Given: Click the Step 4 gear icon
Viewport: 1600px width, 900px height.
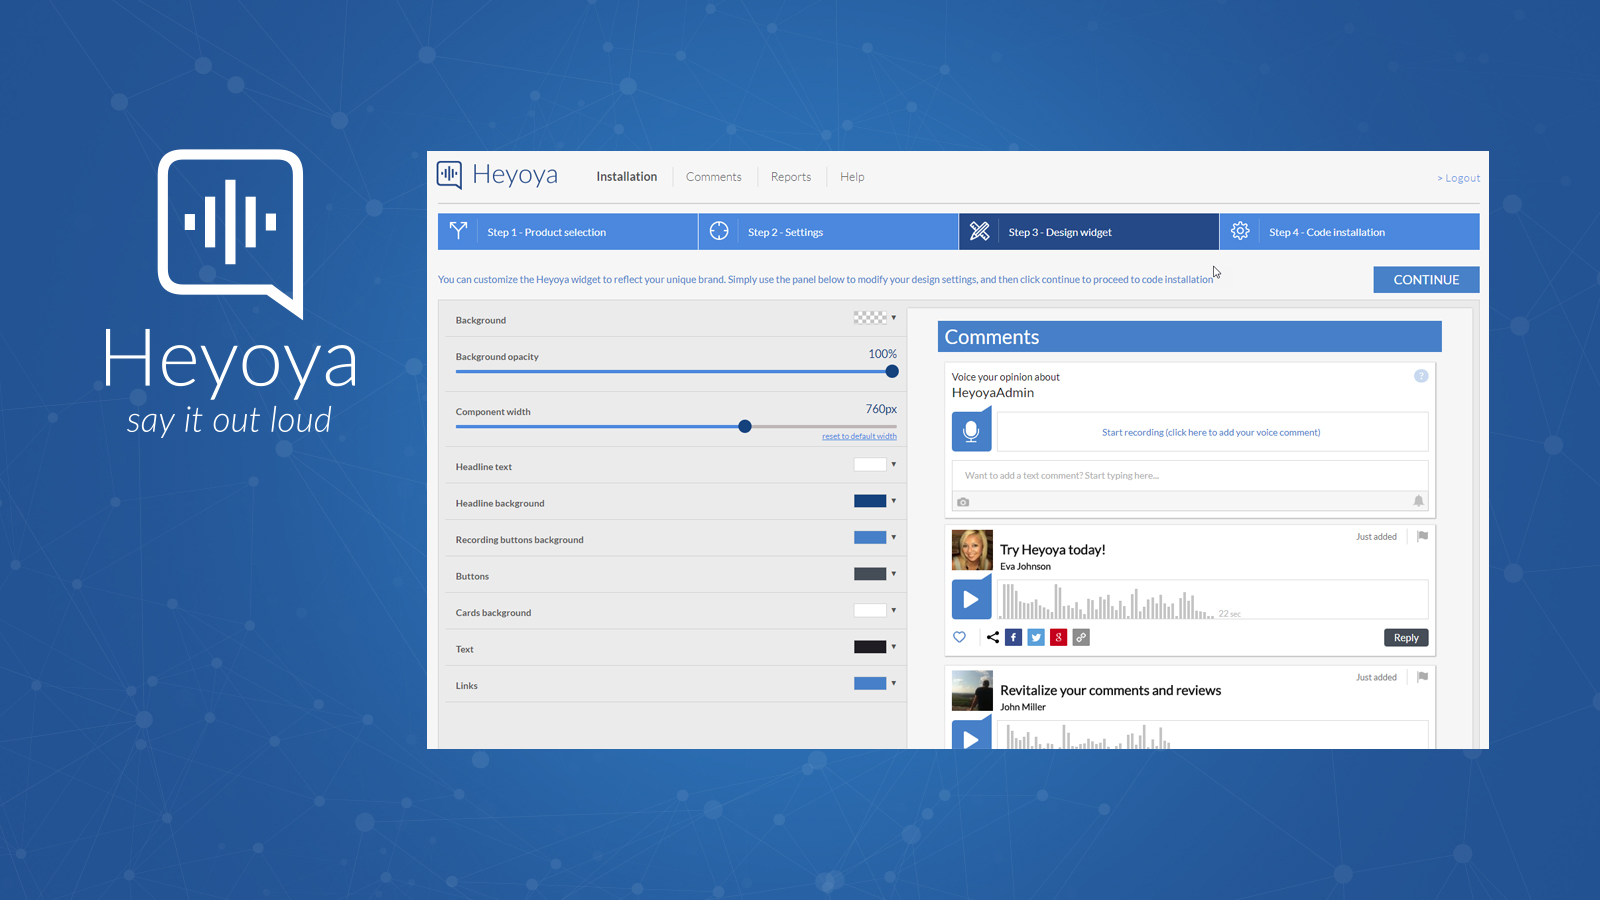Looking at the screenshot, I should point(1240,231).
